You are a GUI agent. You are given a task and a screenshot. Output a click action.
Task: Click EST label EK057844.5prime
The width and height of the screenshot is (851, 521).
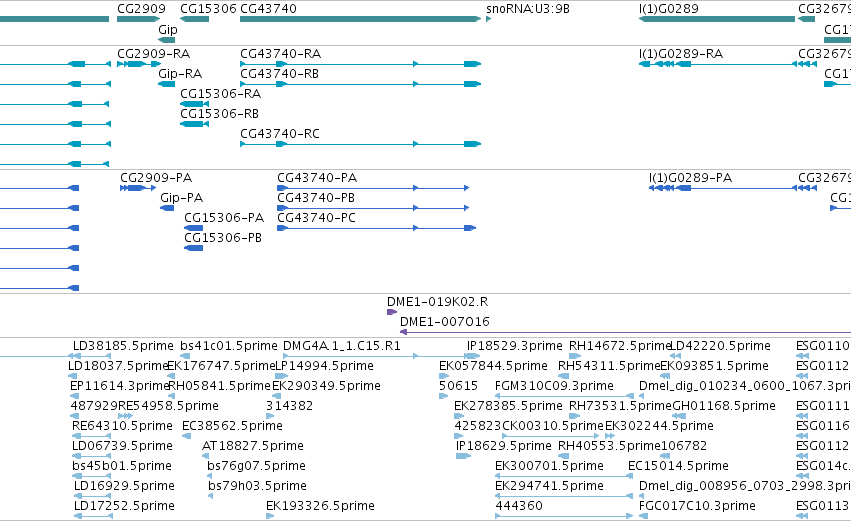pyautogui.click(x=493, y=366)
